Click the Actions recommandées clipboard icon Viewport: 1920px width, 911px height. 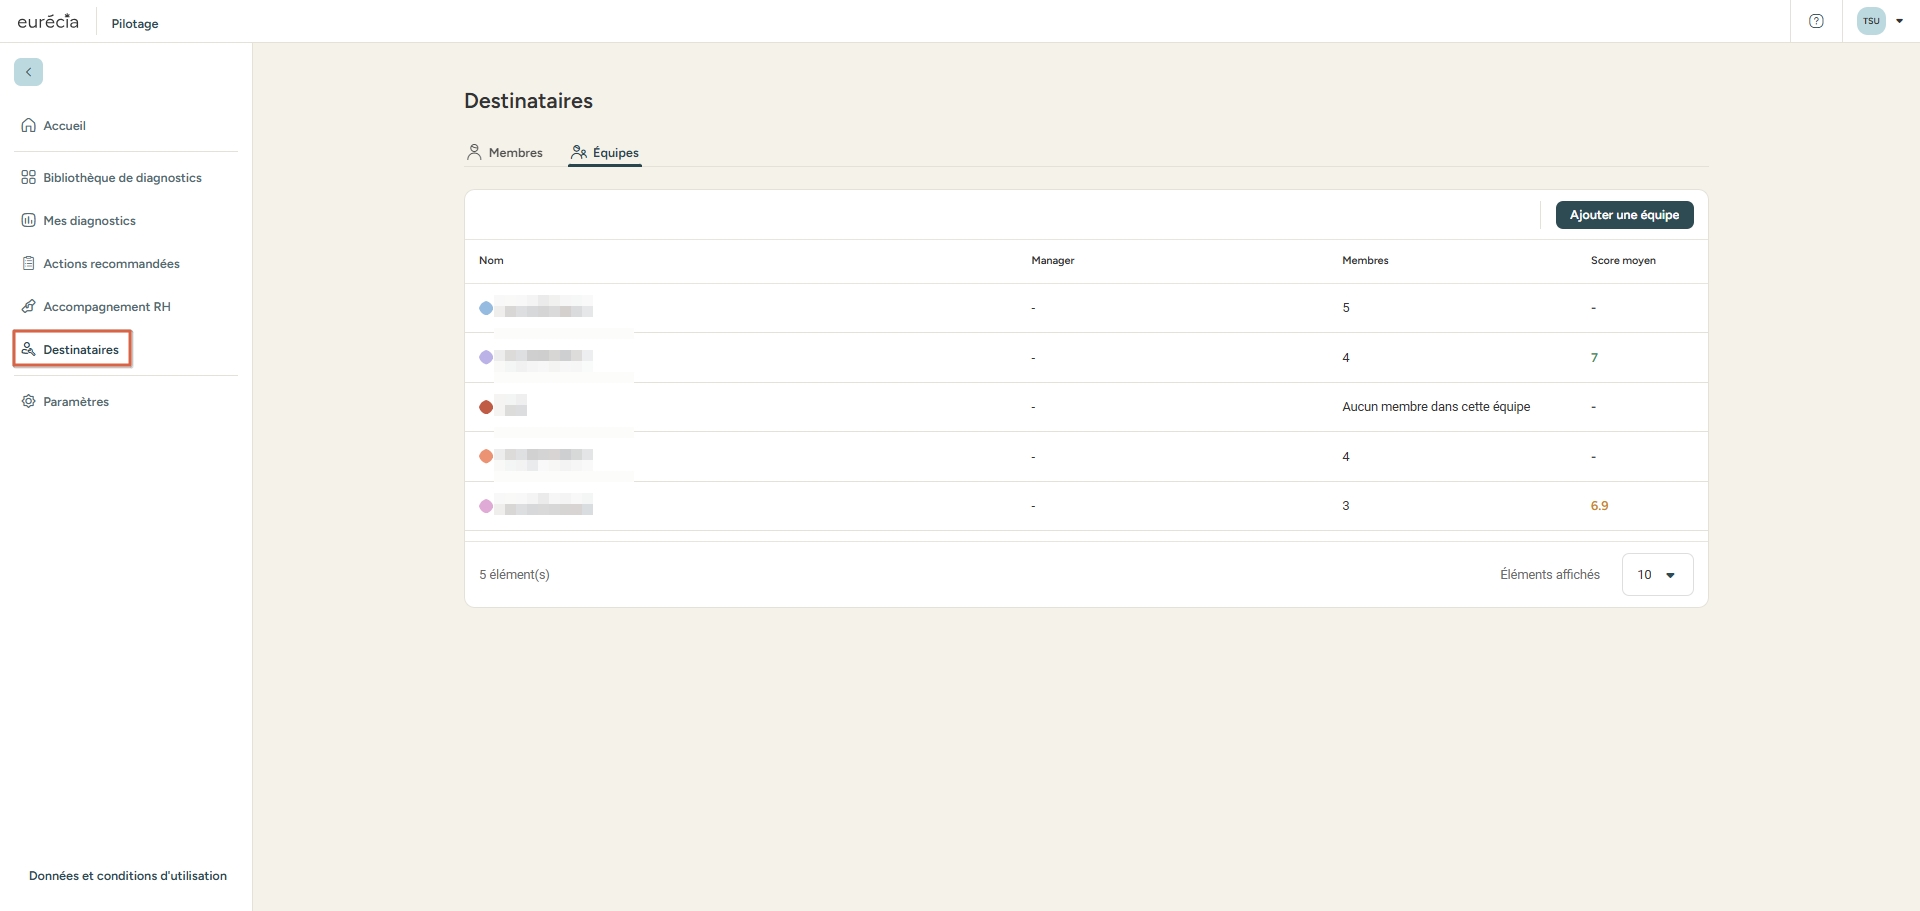pyautogui.click(x=28, y=264)
